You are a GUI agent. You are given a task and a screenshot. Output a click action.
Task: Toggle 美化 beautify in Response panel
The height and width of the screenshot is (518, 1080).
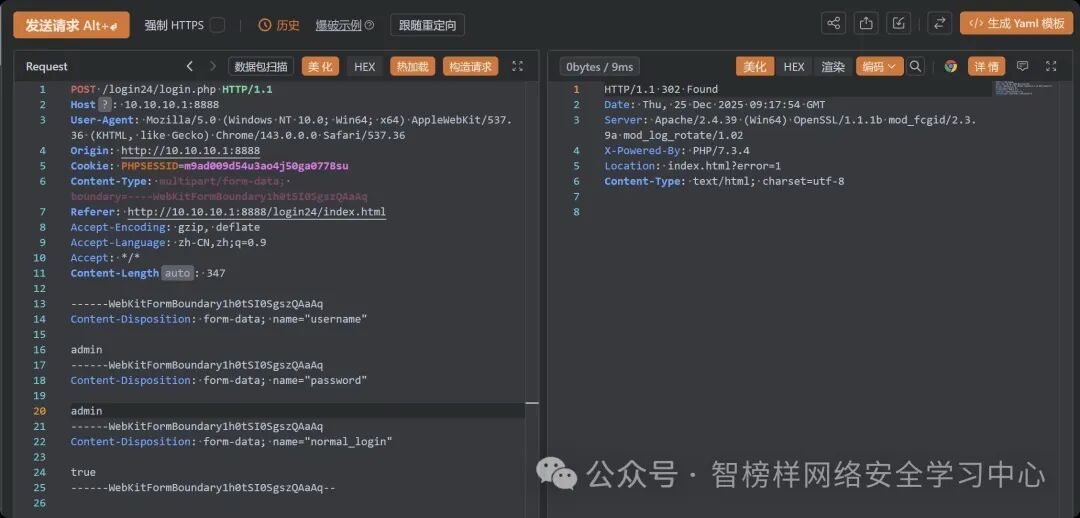(755, 66)
